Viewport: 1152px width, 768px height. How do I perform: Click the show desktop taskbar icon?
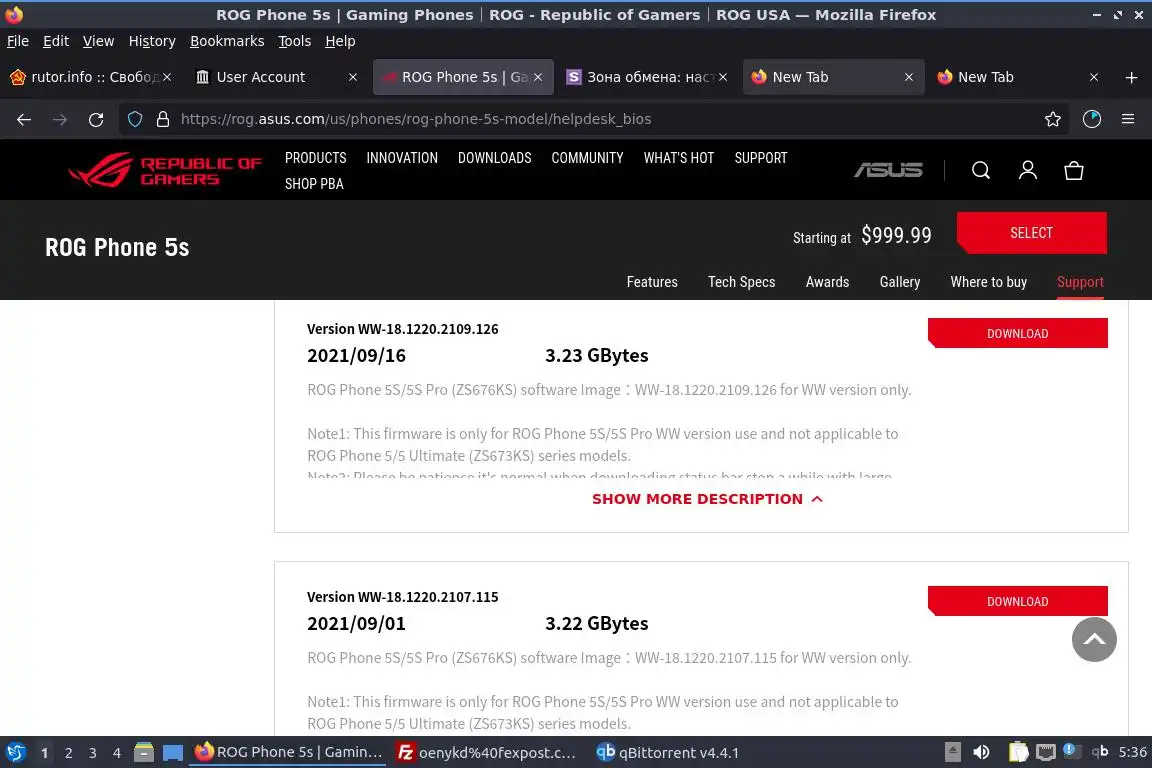tap(173, 753)
